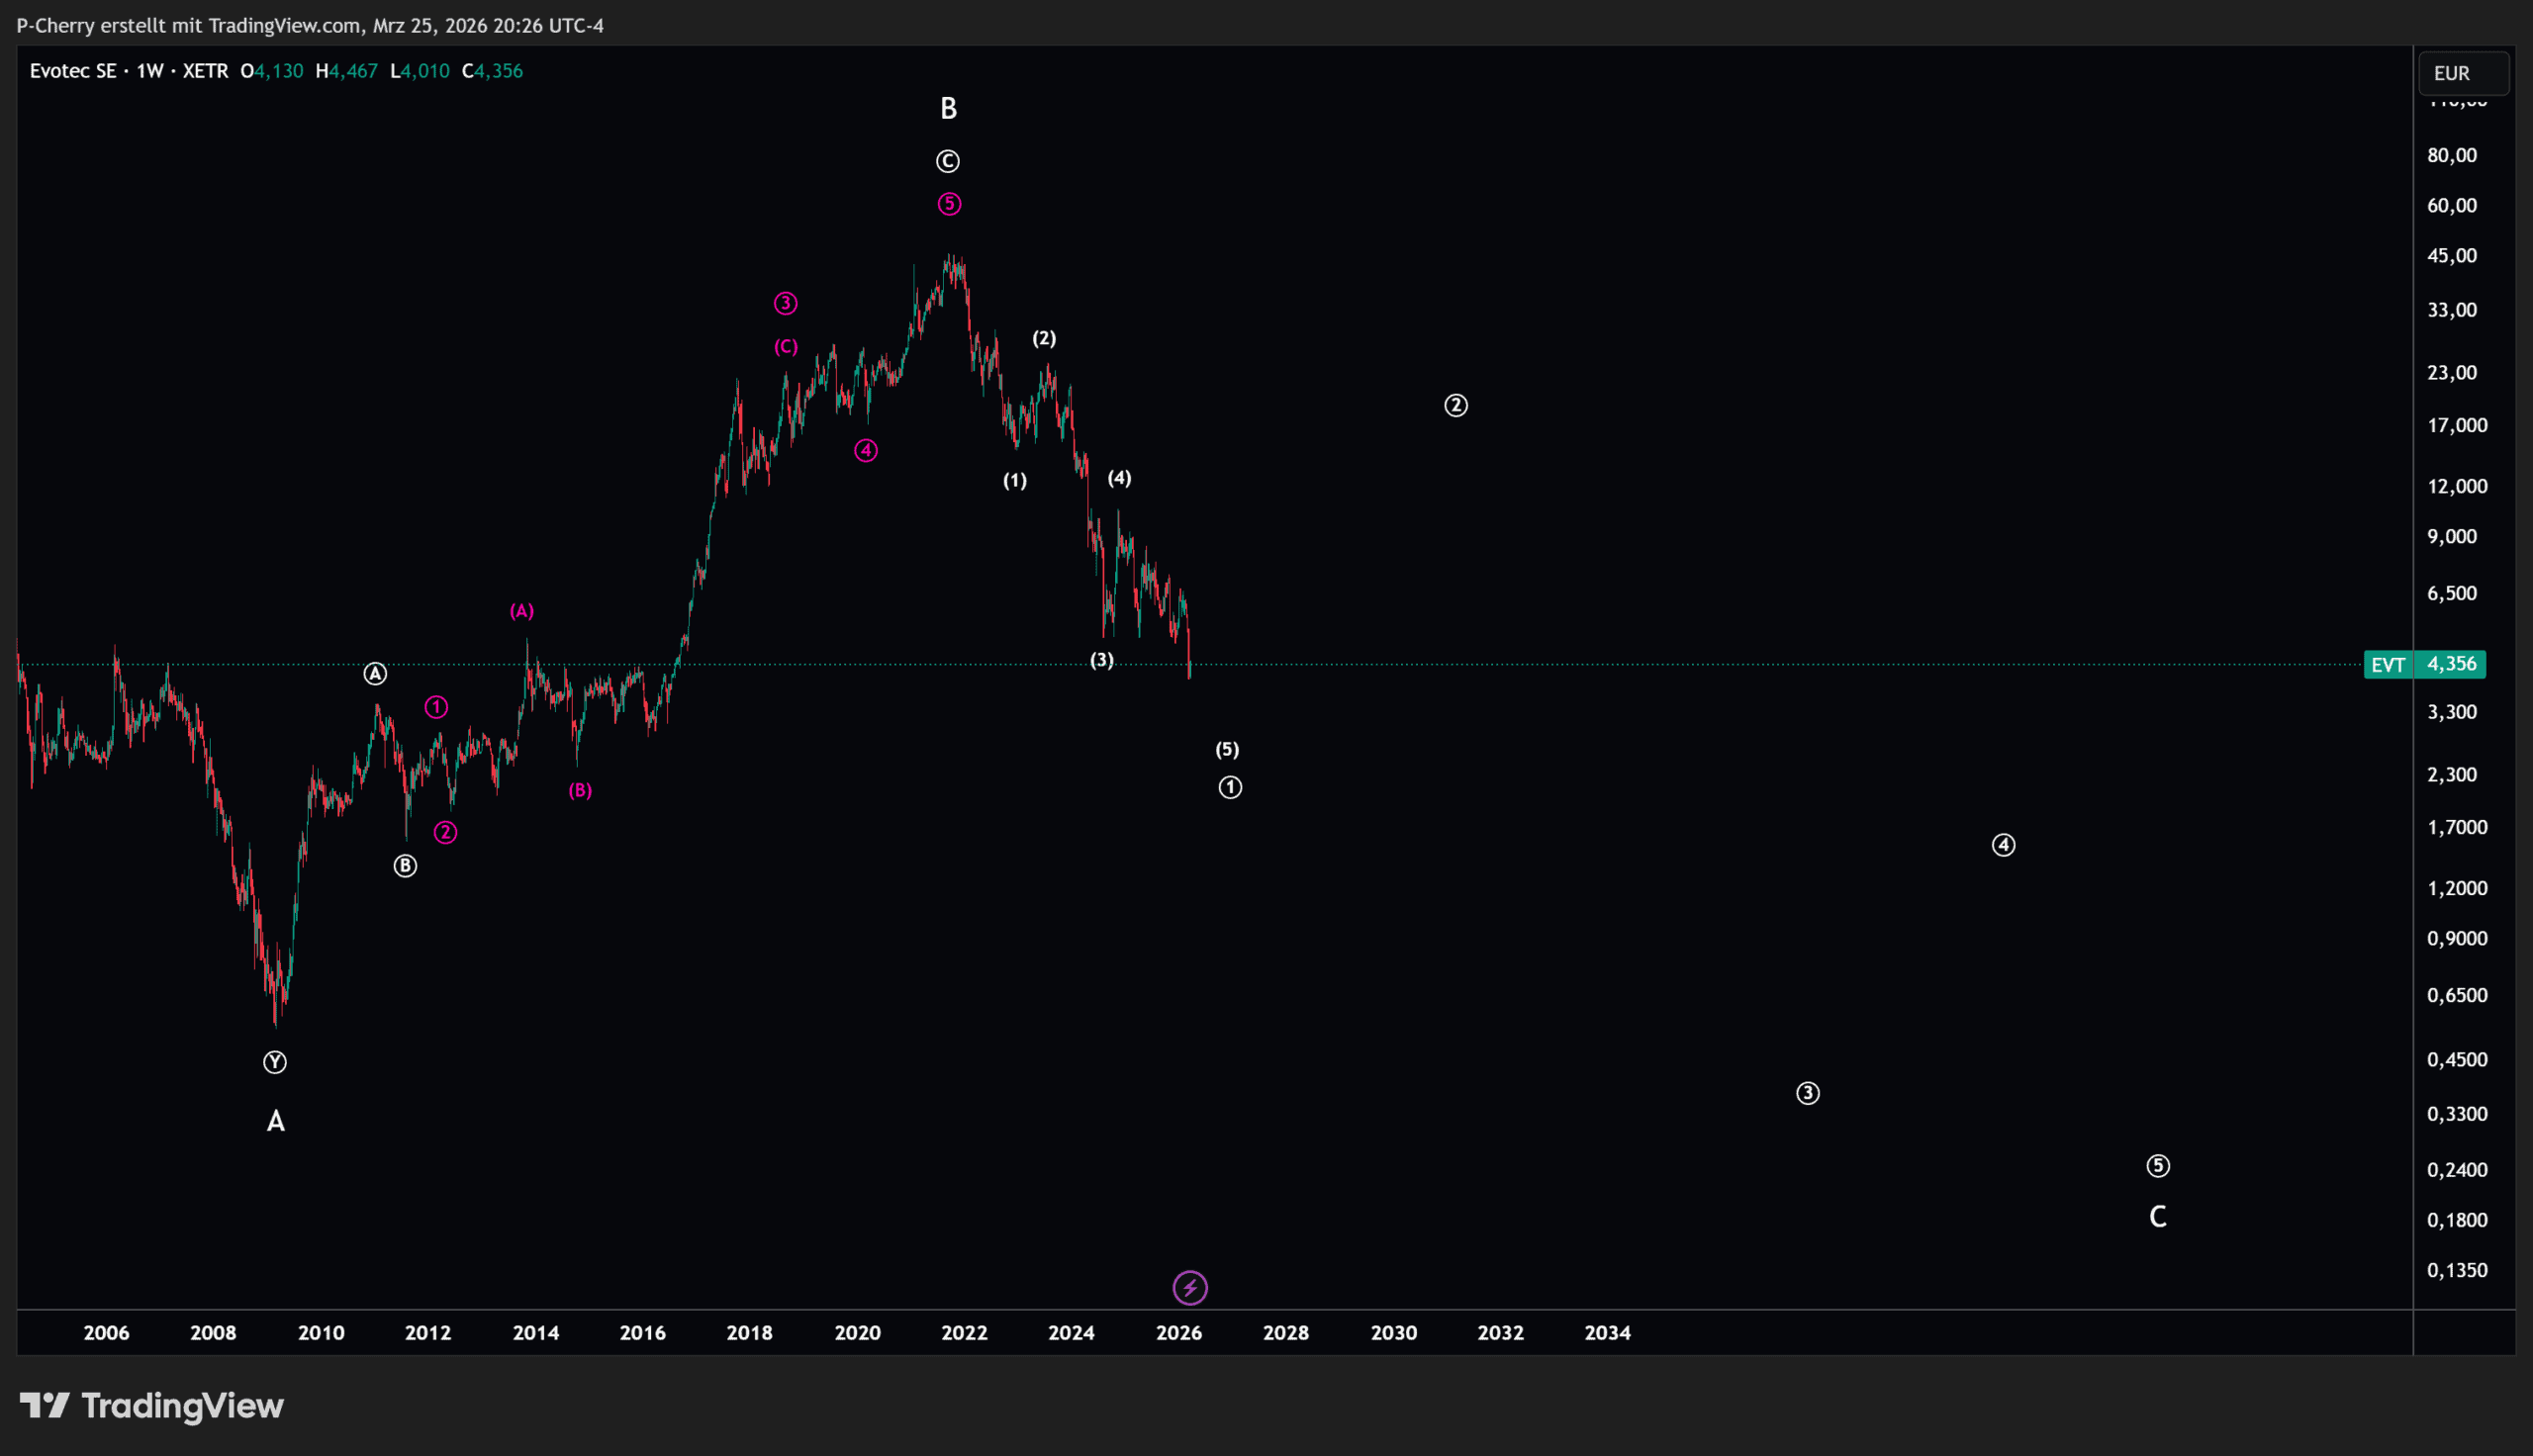Click the white (3) wave label
2533x1456 pixels.
tap(1101, 660)
